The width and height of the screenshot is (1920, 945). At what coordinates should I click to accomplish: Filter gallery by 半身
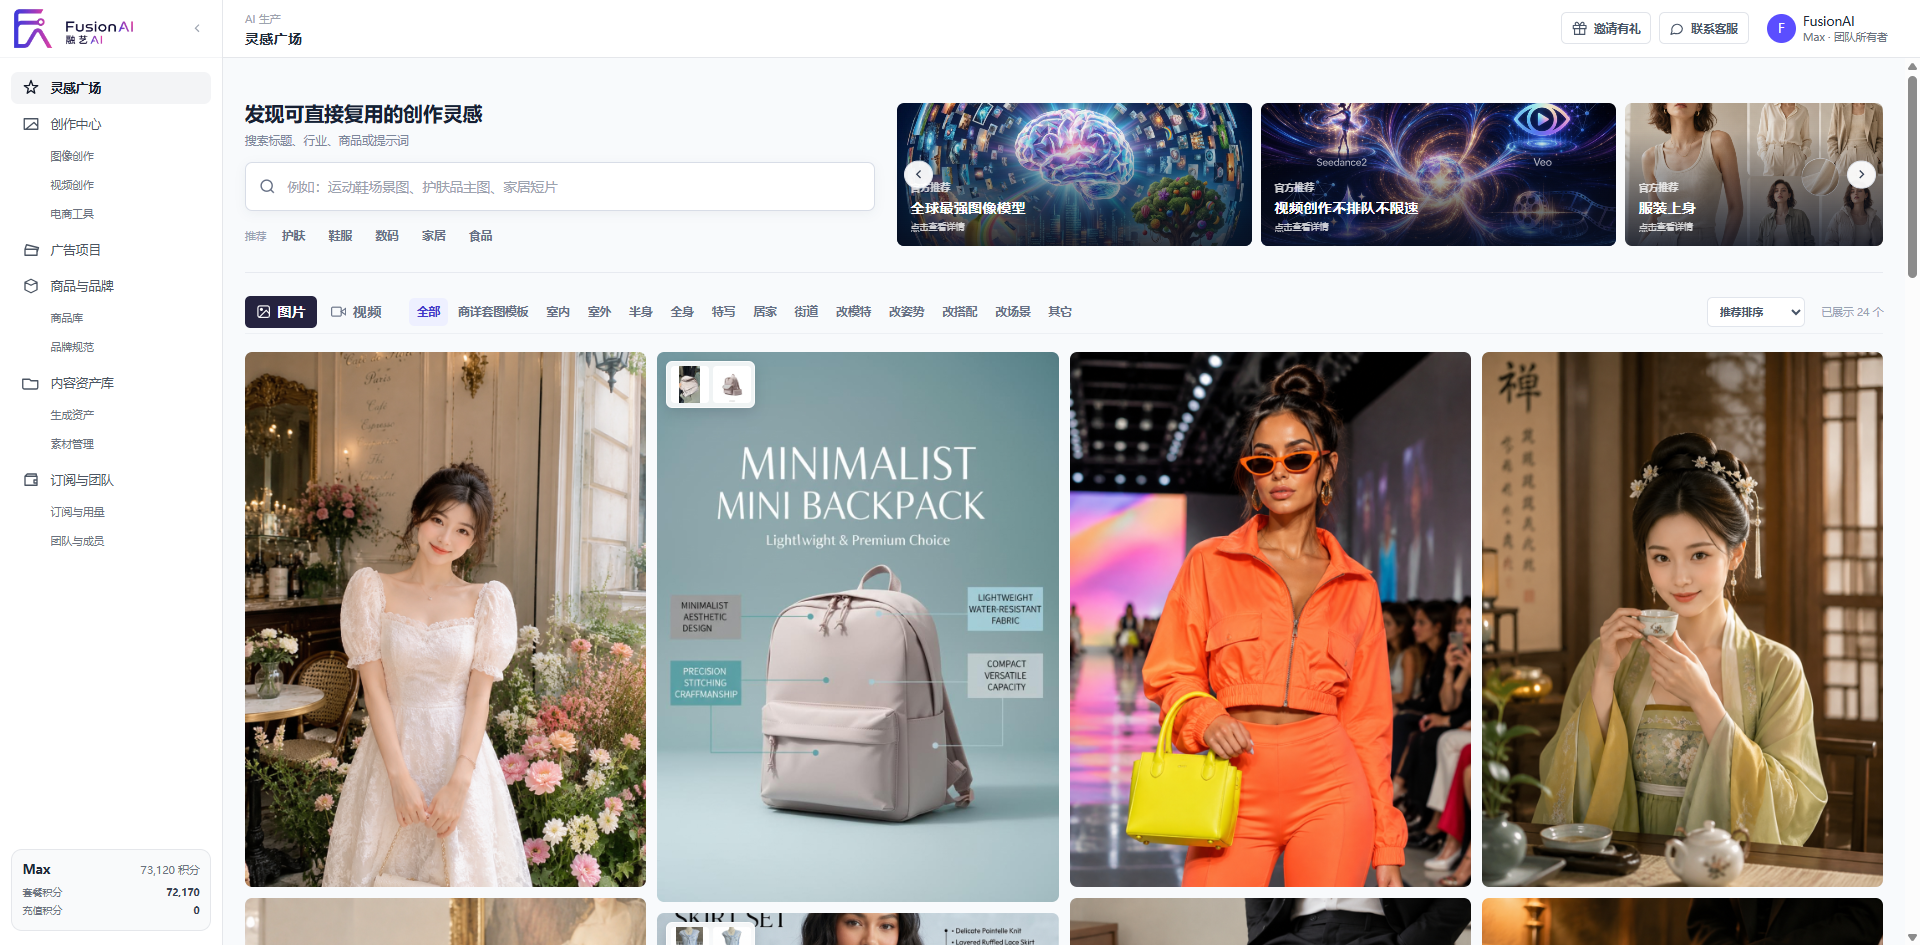pos(641,312)
